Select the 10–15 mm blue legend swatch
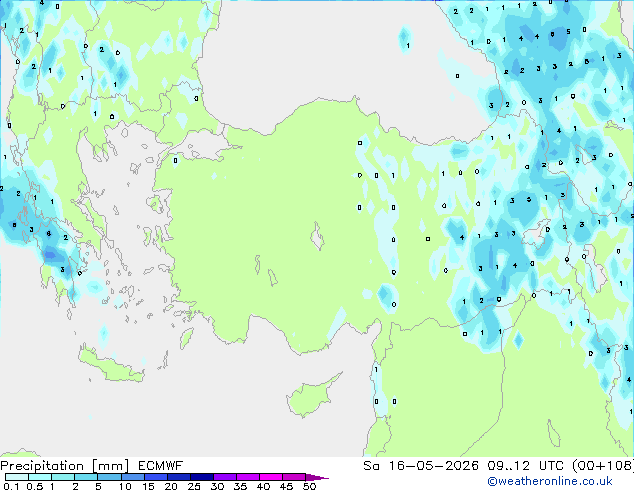The image size is (634, 490). [x=133, y=477]
